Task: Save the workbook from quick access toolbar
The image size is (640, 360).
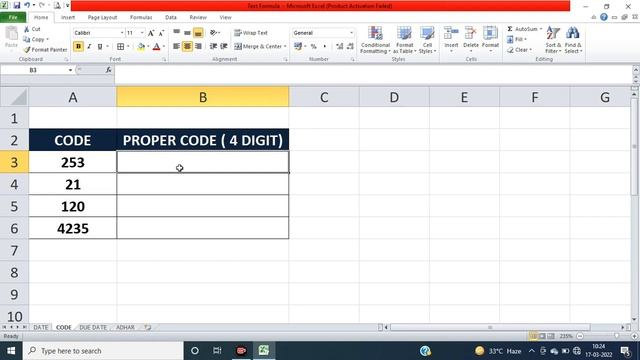Action: tap(16, 6)
